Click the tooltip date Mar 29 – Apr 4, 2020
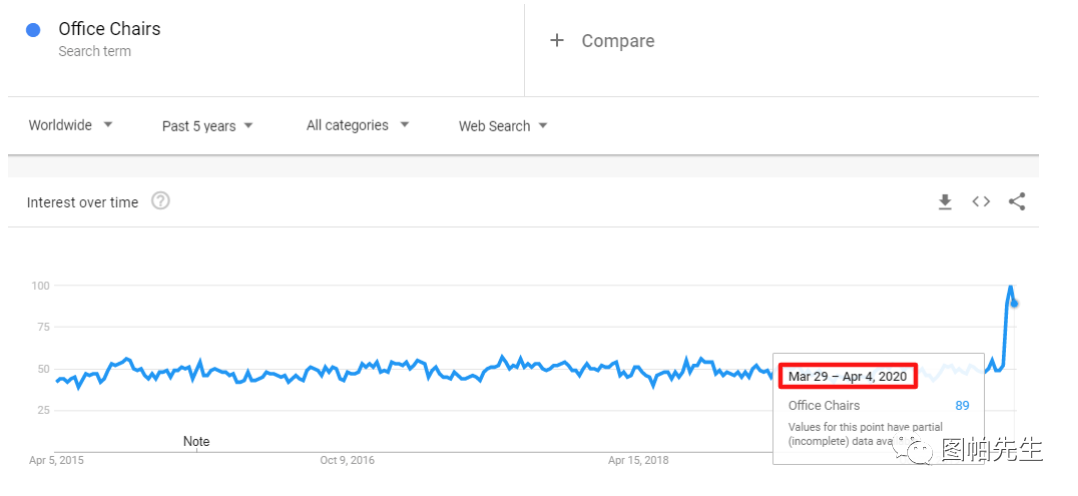This screenshot has width=1078, height=496. pyautogui.click(x=847, y=376)
